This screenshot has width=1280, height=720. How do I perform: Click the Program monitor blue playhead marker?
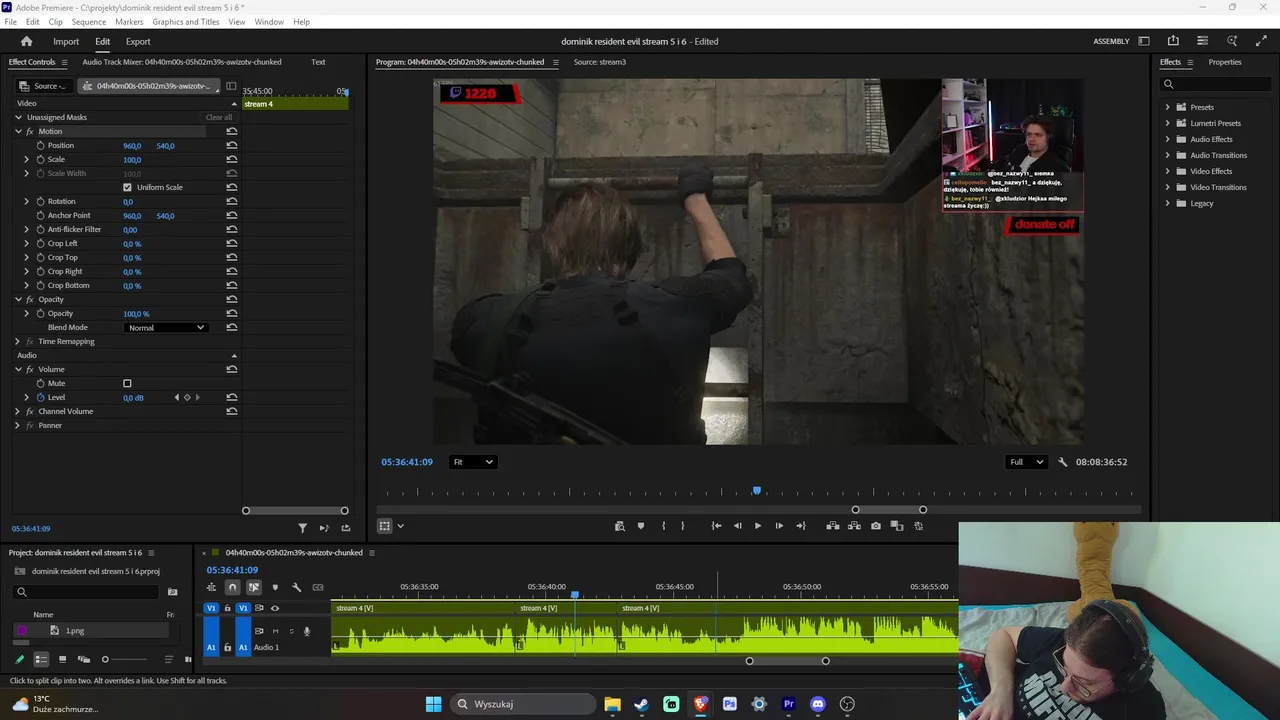point(757,491)
